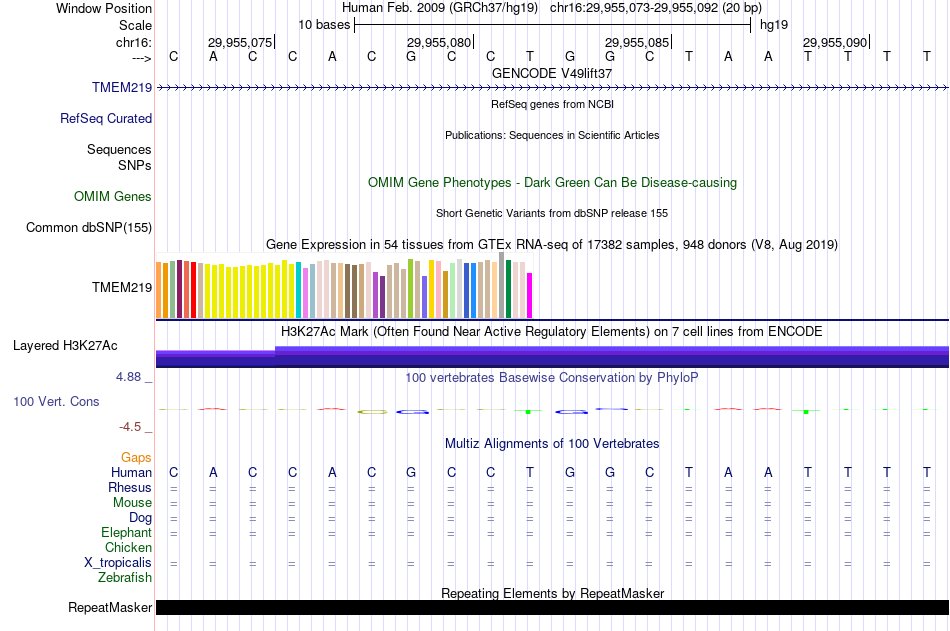The image size is (950, 631).
Task: Click the Sequences label on the left
Action: click(x=119, y=149)
